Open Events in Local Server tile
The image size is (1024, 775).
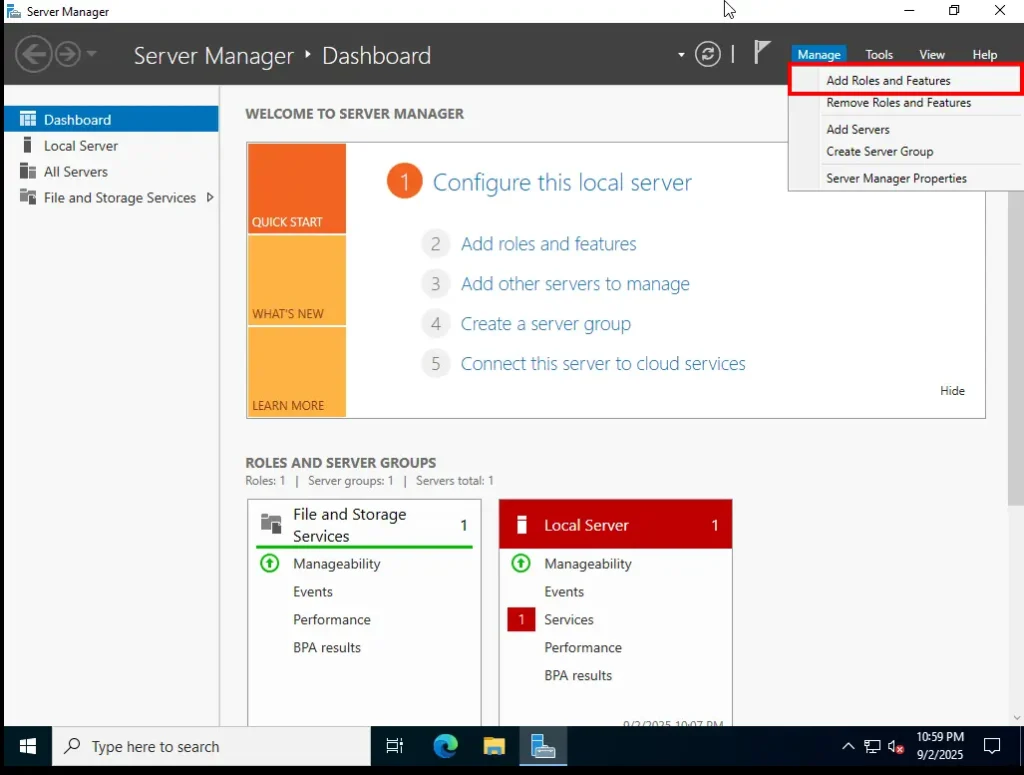[x=564, y=592]
